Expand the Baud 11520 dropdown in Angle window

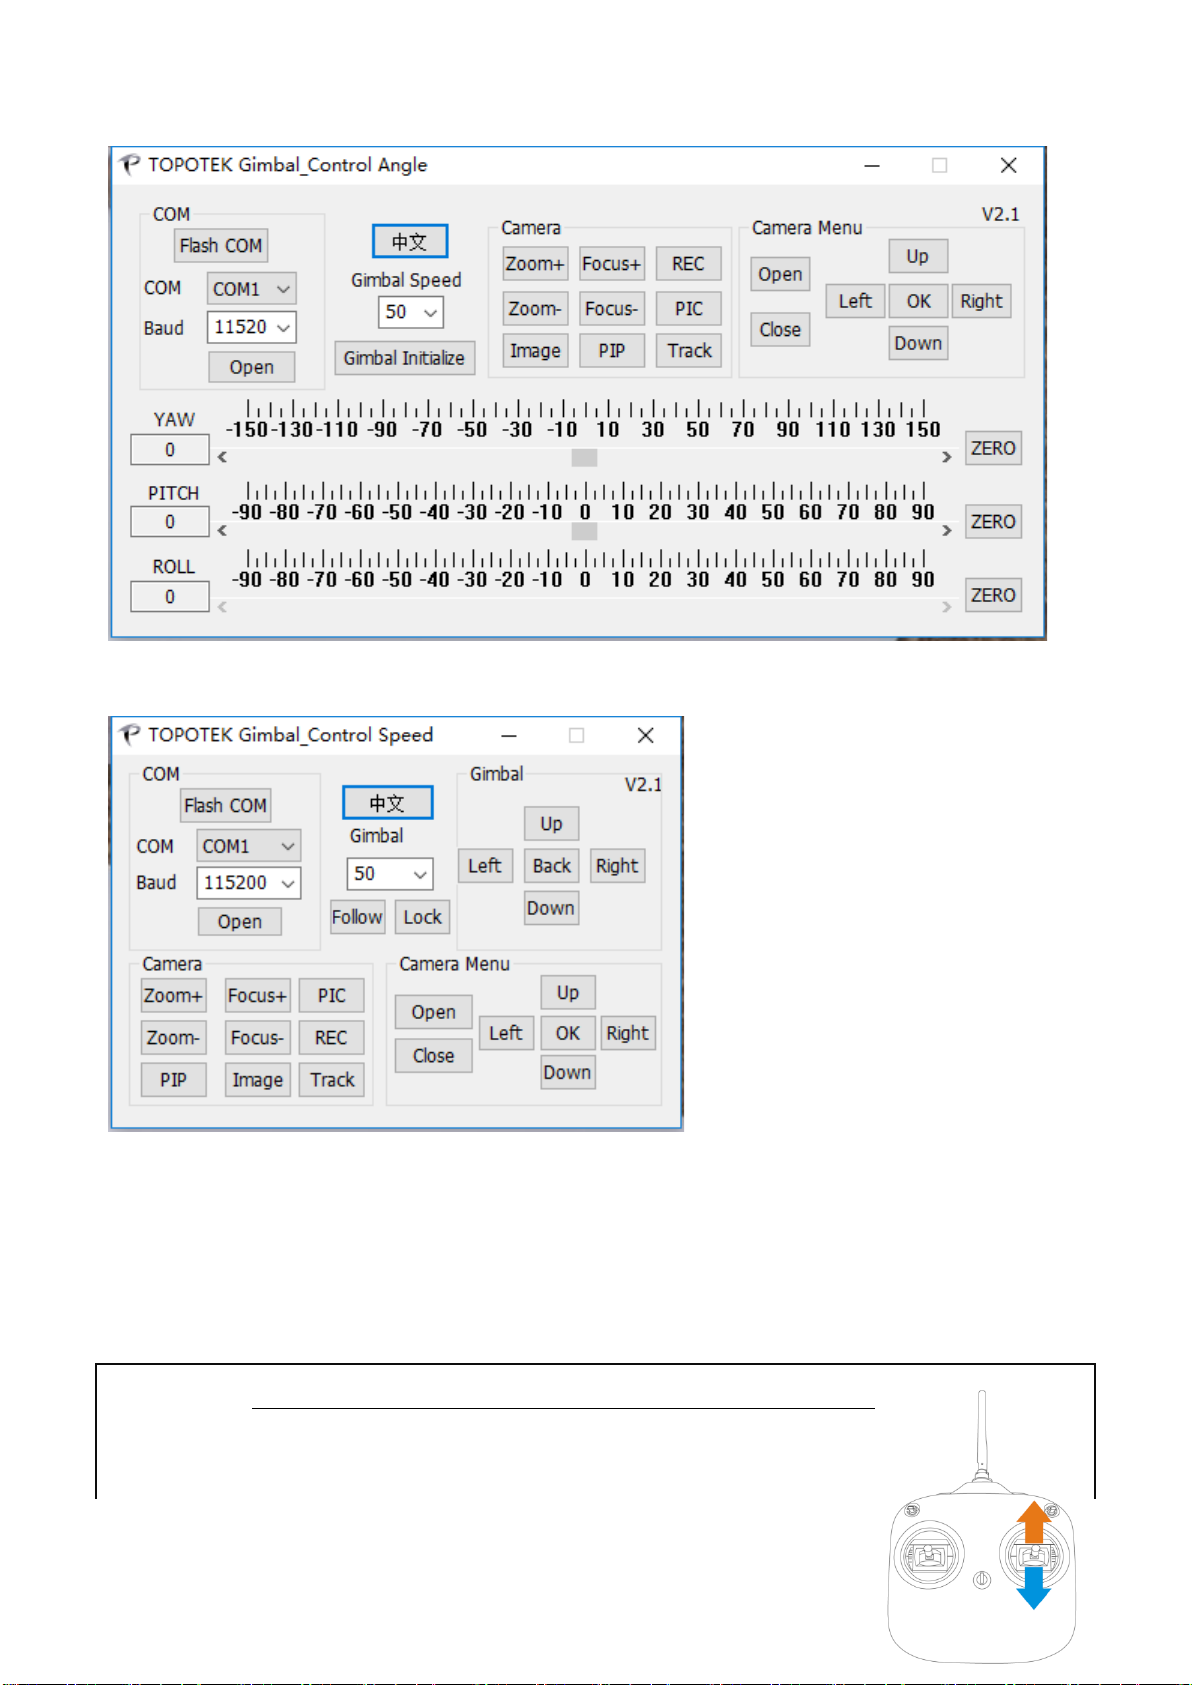click(252, 327)
